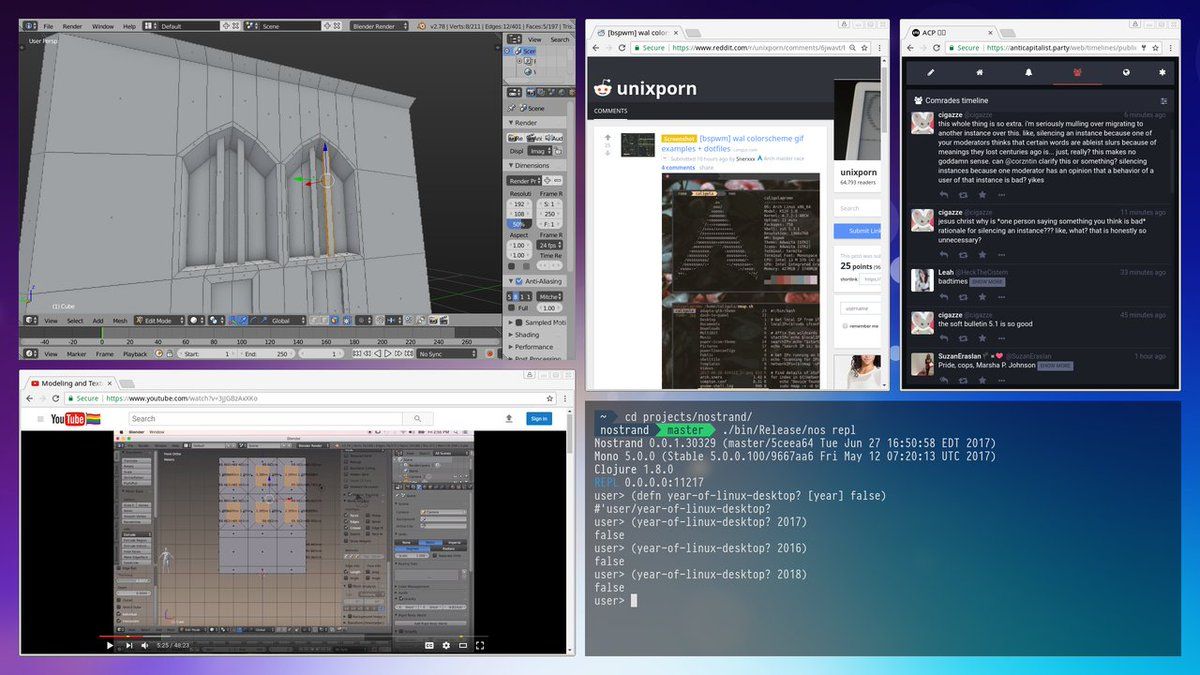This screenshot has width=1200, height=675.
Task: Open Comrades timeline column settings icon
Action: coord(1163,101)
